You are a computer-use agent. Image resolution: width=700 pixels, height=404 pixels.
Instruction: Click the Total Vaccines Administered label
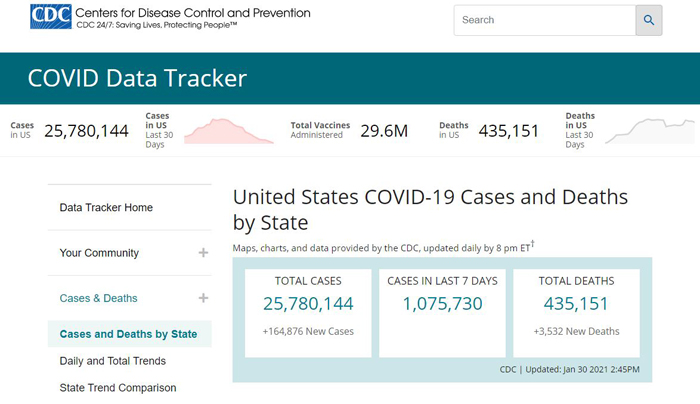[320, 130]
